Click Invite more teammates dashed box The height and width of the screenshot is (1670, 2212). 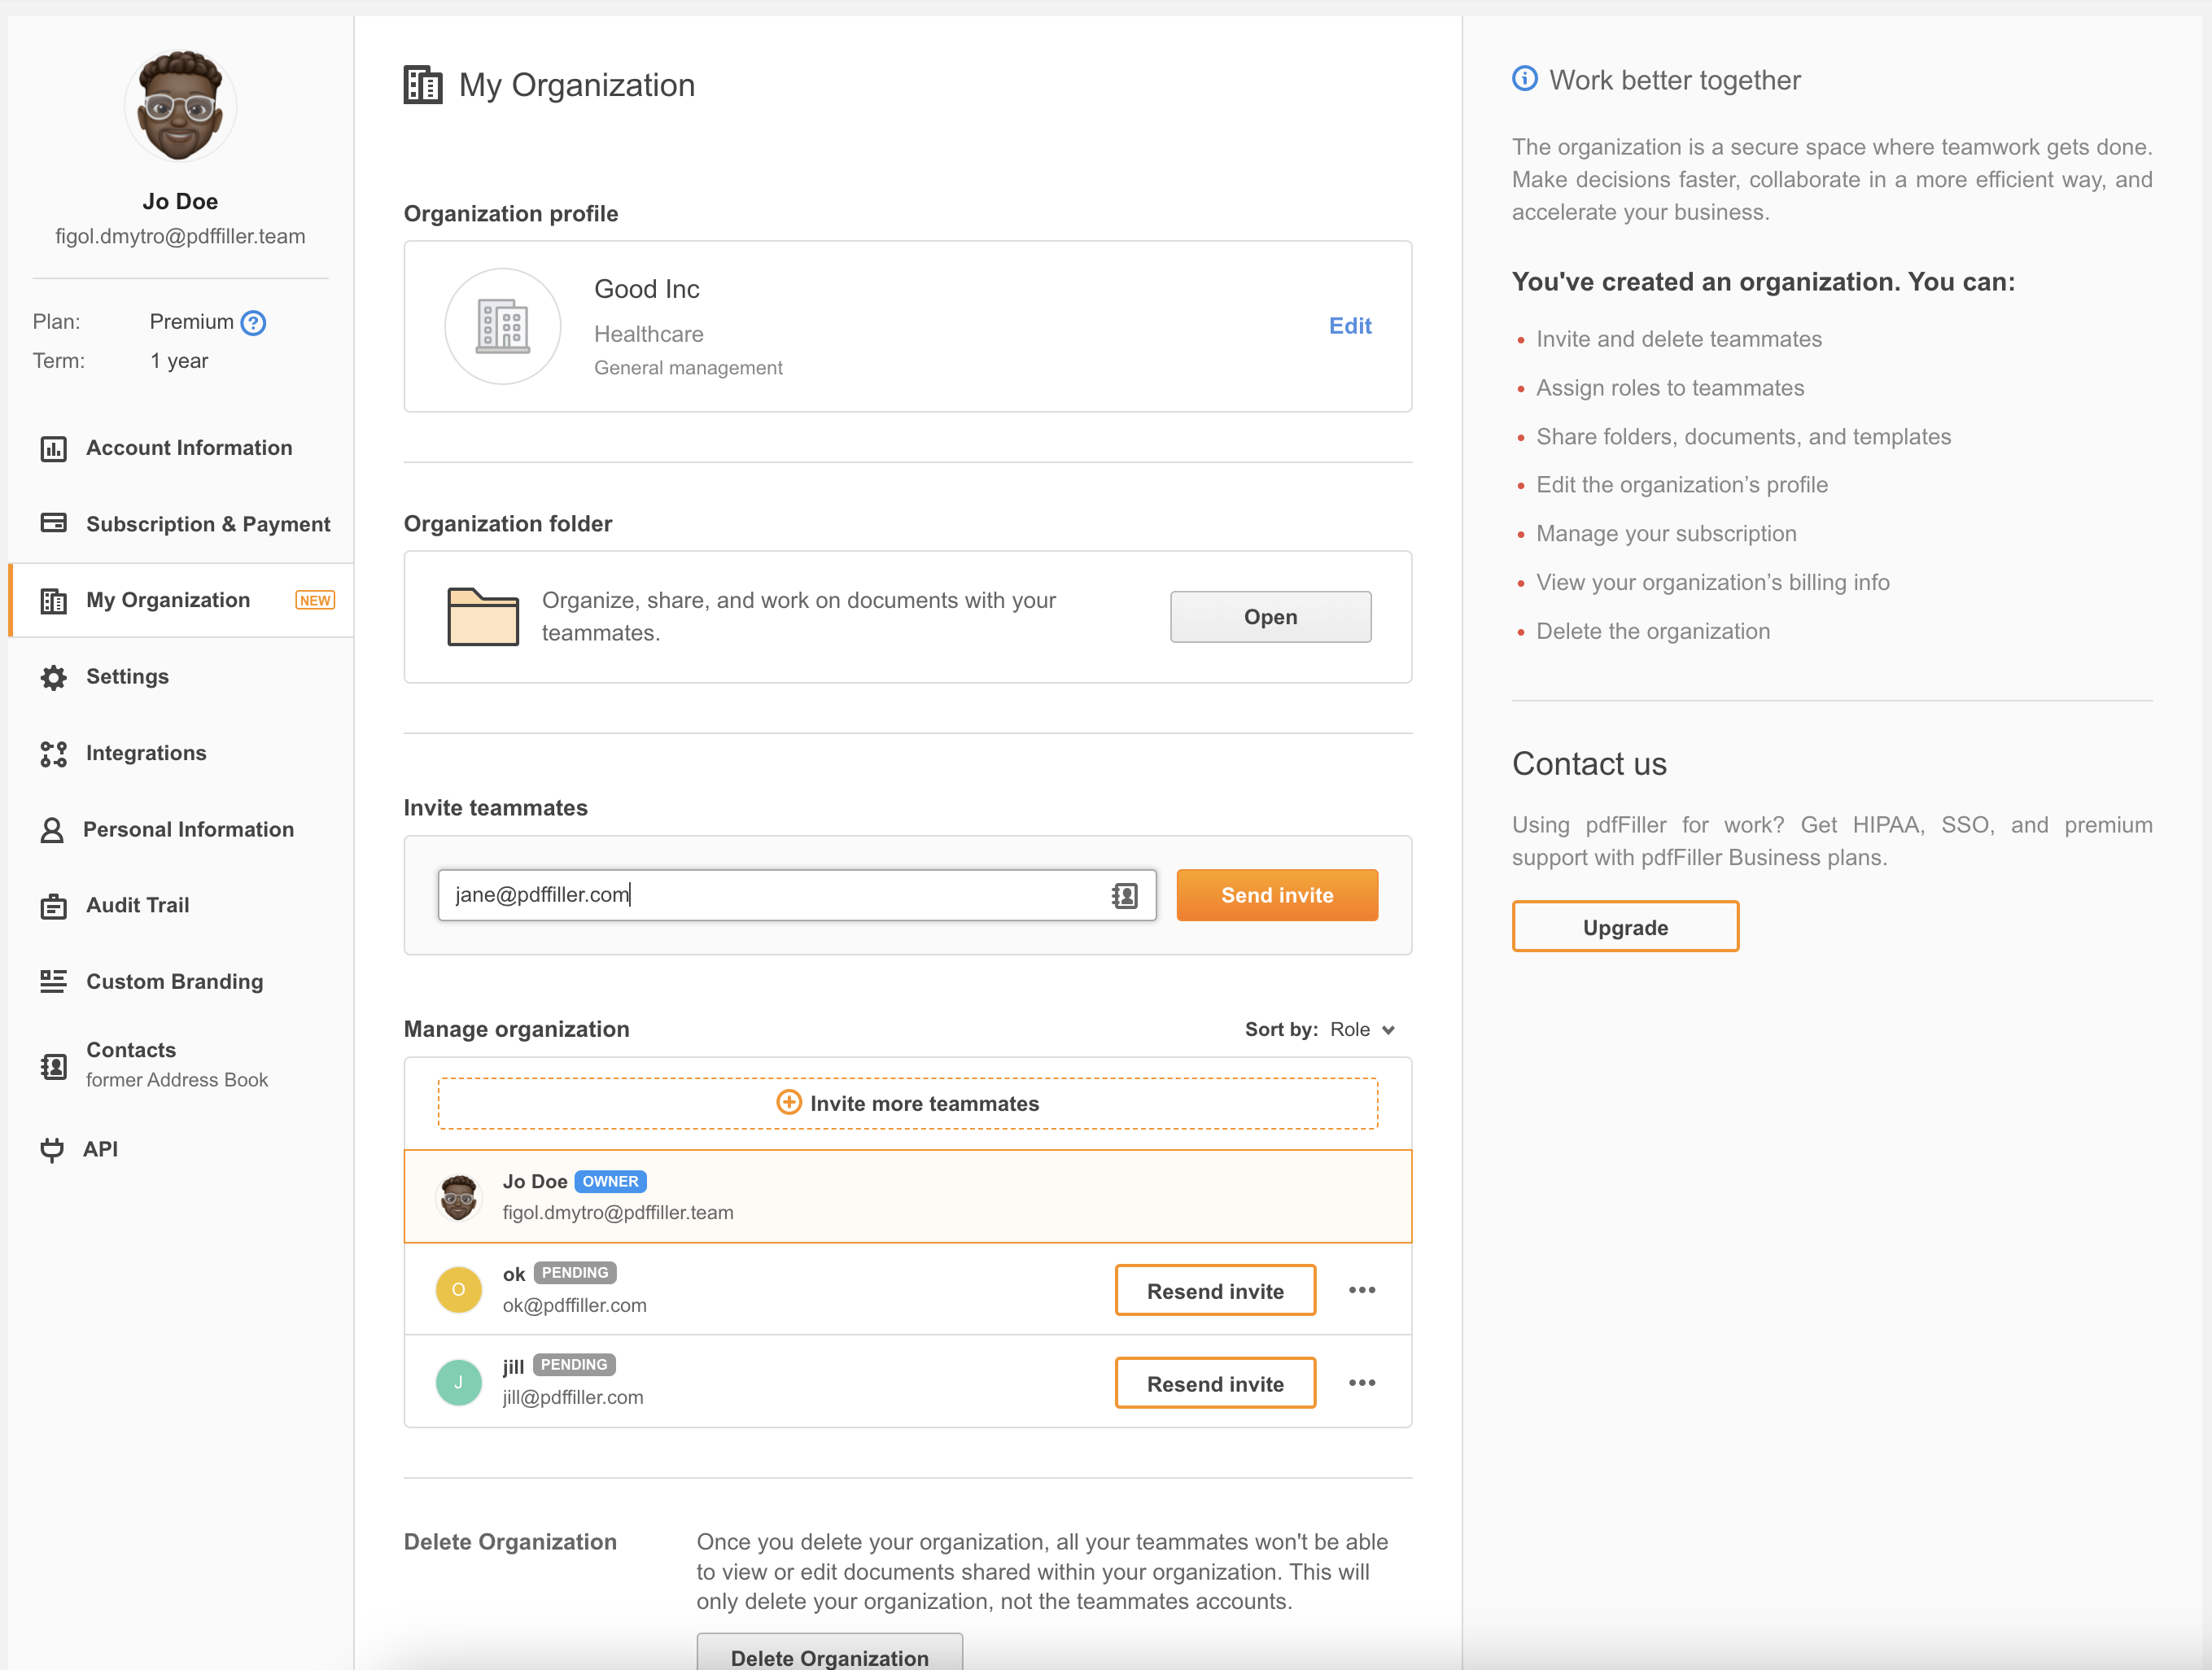pyautogui.click(x=907, y=1103)
